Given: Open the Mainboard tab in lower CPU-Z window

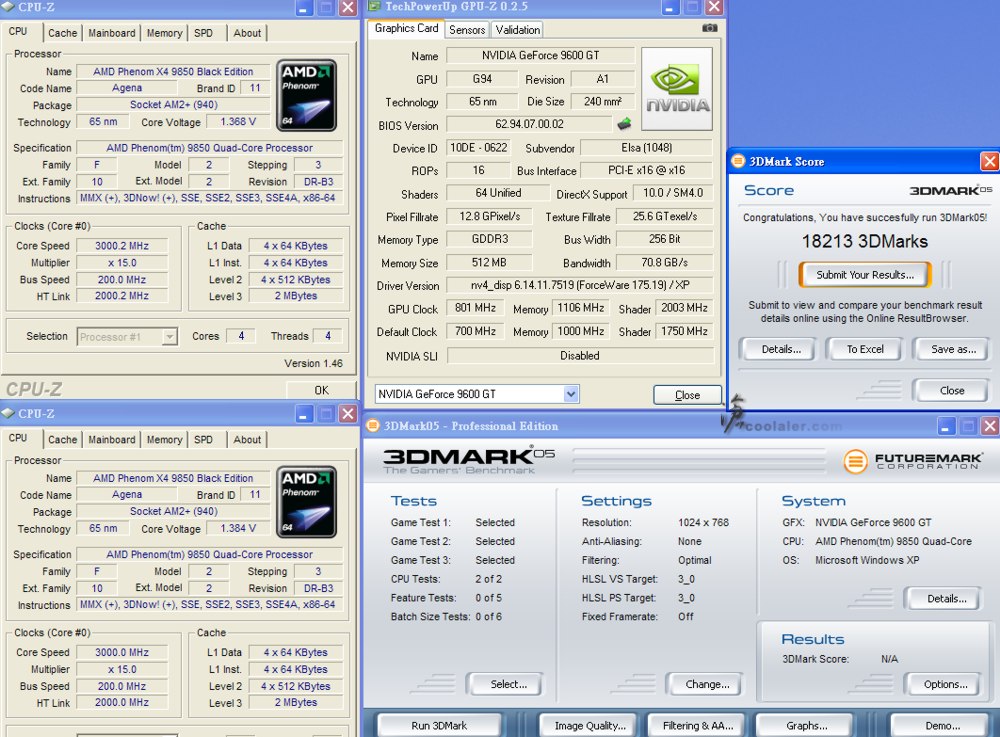Looking at the screenshot, I should tap(112, 440).
